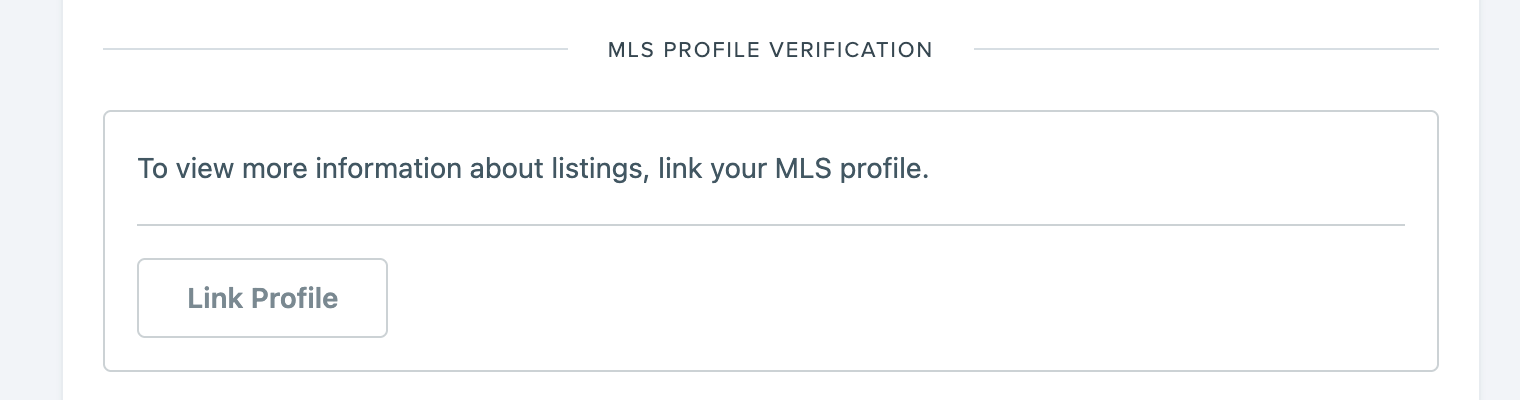
Task: Click the gray page margin on the right
Action: pyautogui.click(x=1499, y=200)
